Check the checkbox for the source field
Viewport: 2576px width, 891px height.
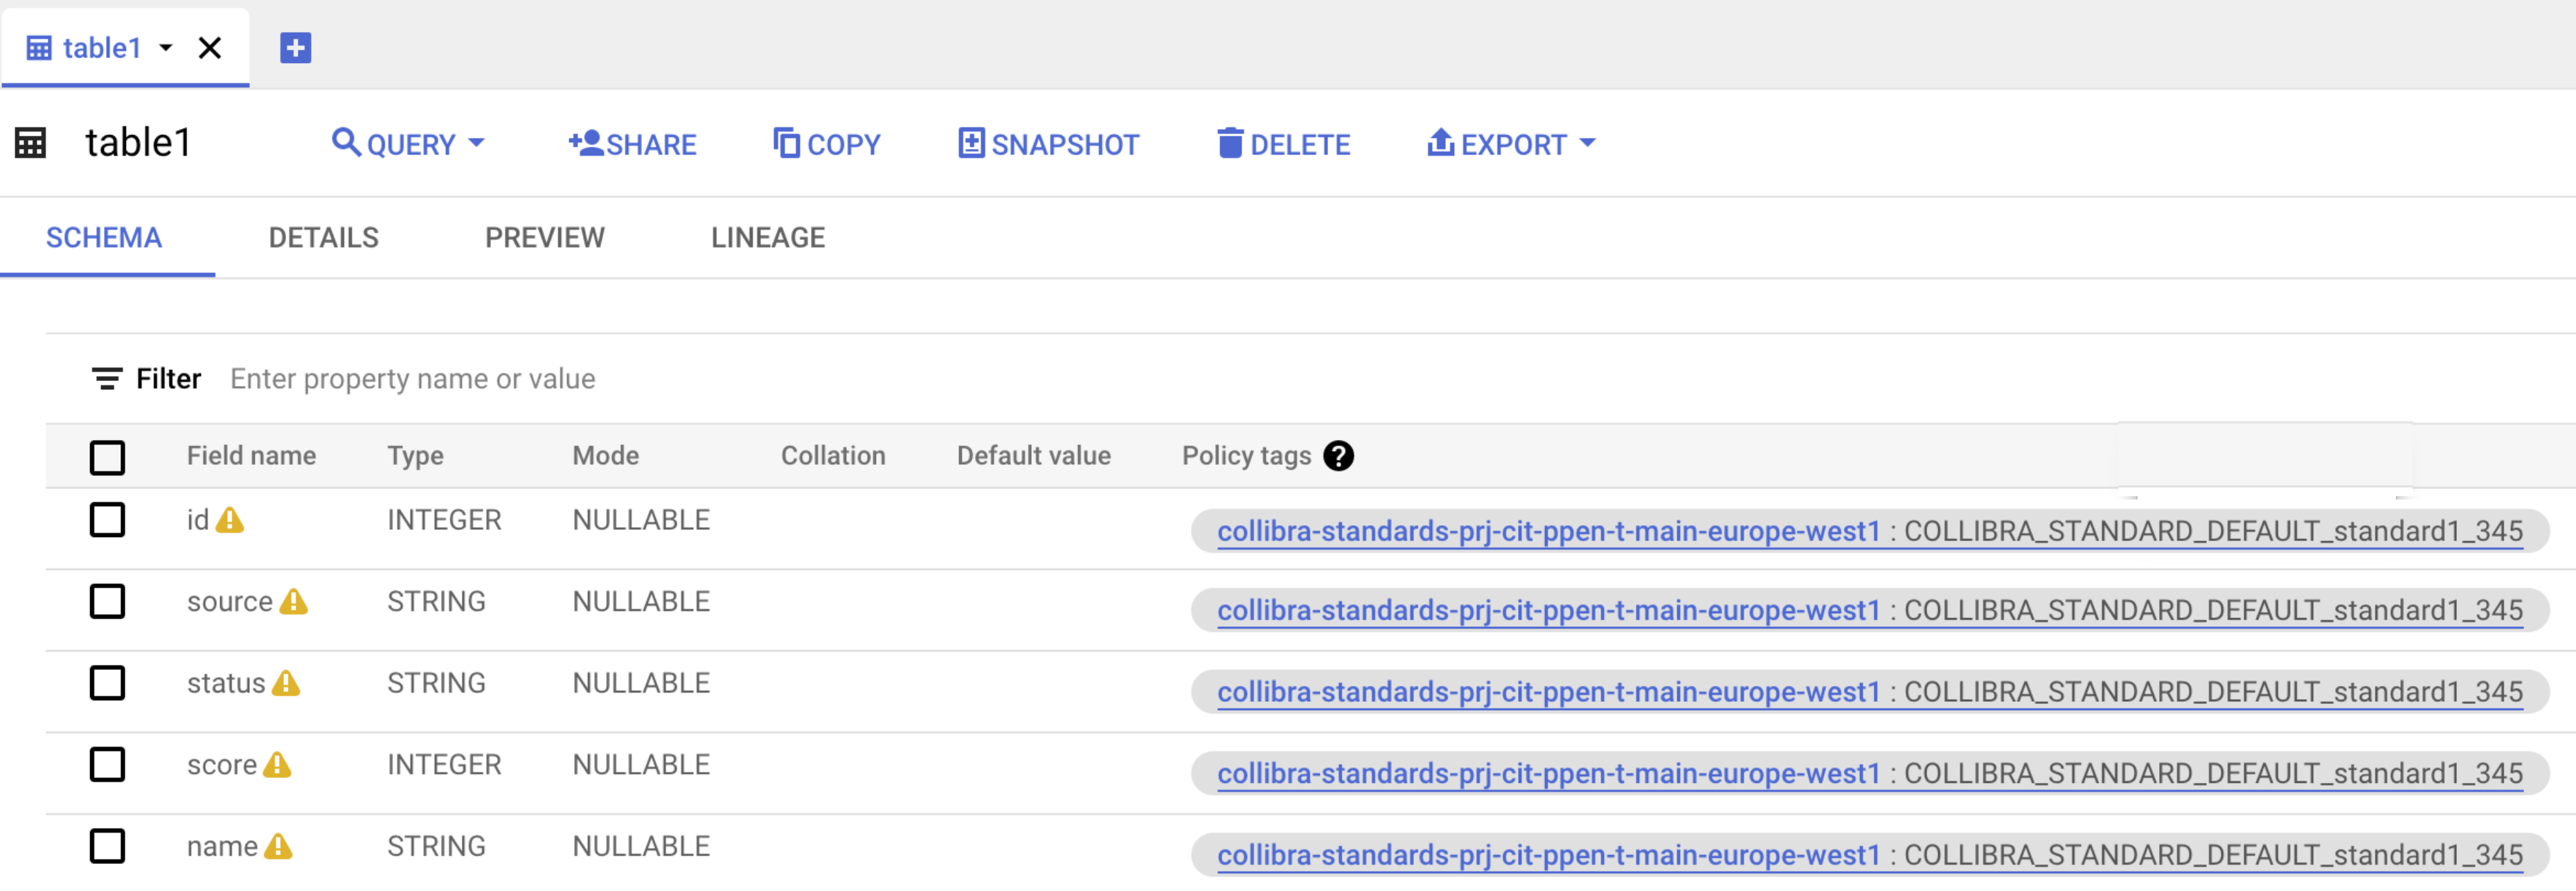tap(108, 602)
